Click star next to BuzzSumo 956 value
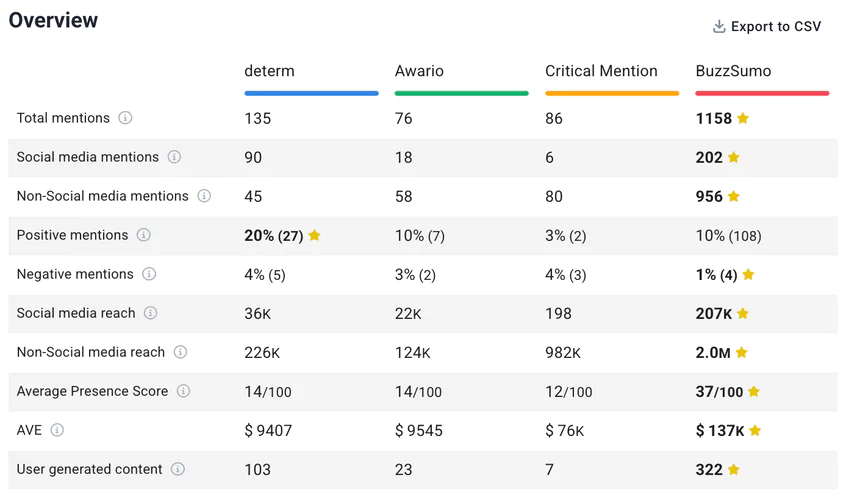 point(734,196)
